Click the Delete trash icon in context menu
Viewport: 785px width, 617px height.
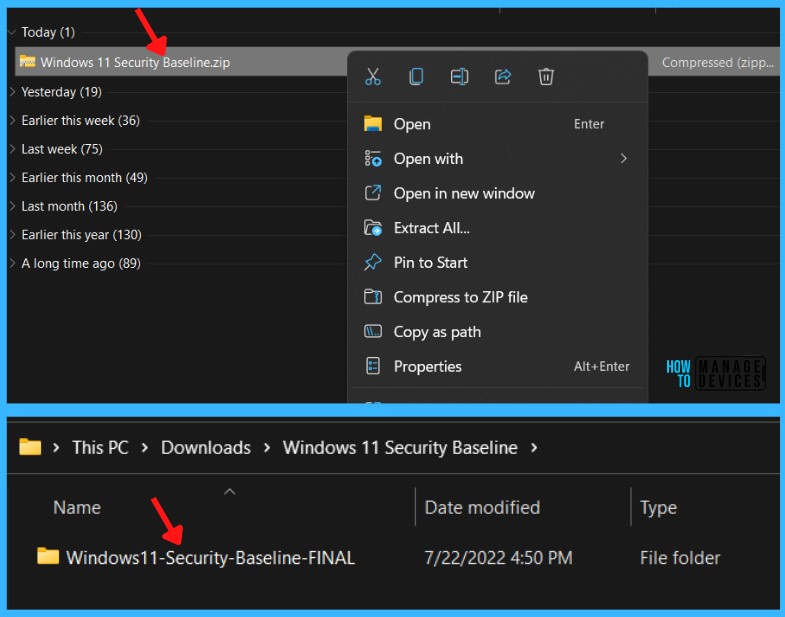546,77
